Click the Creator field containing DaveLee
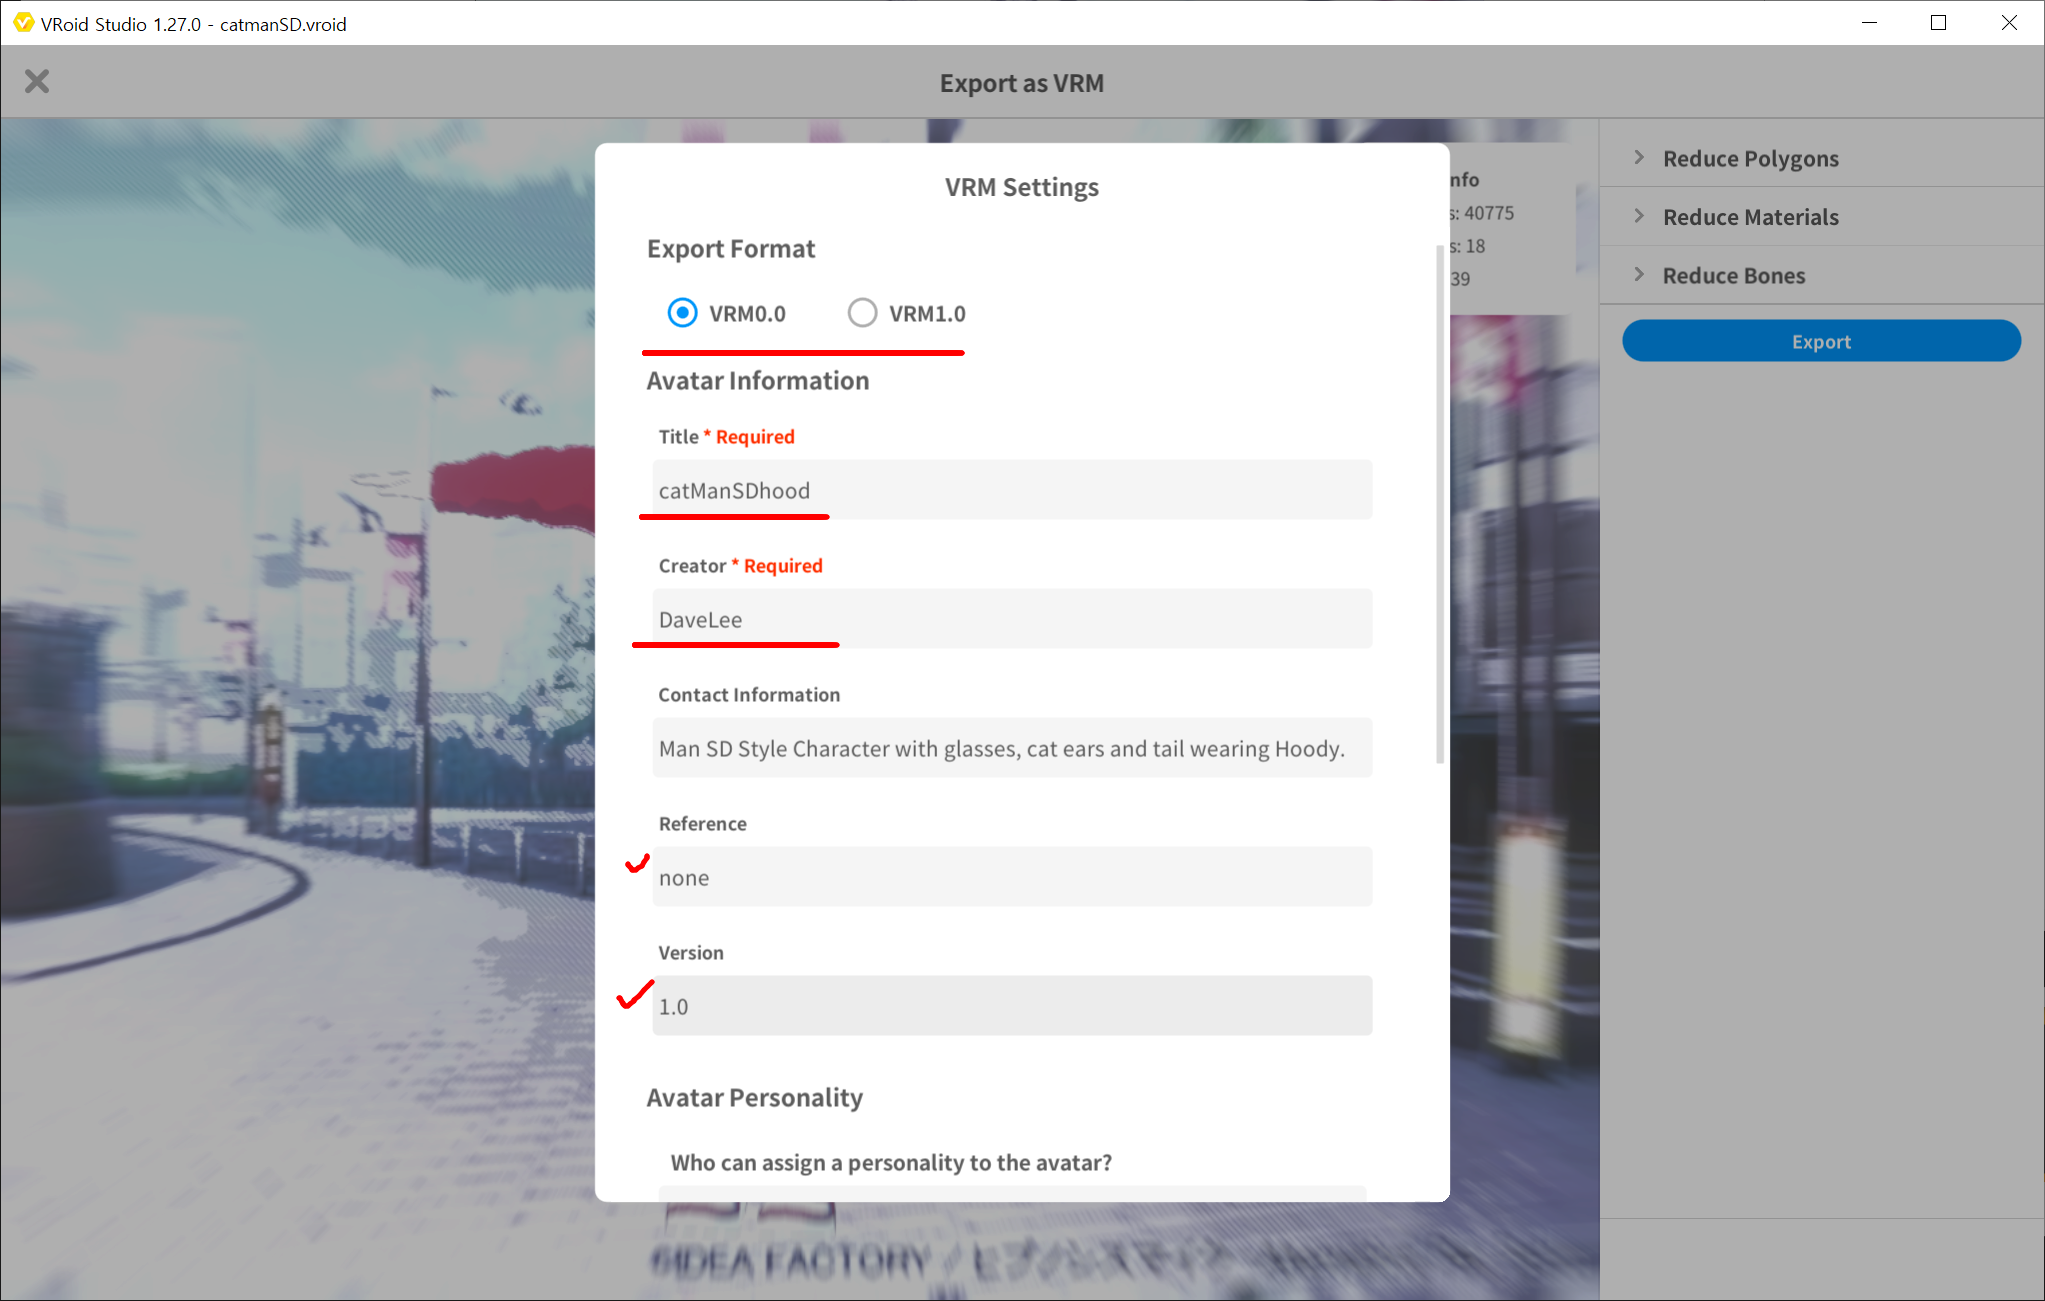2045x1301 pixels. (1011, 619)
